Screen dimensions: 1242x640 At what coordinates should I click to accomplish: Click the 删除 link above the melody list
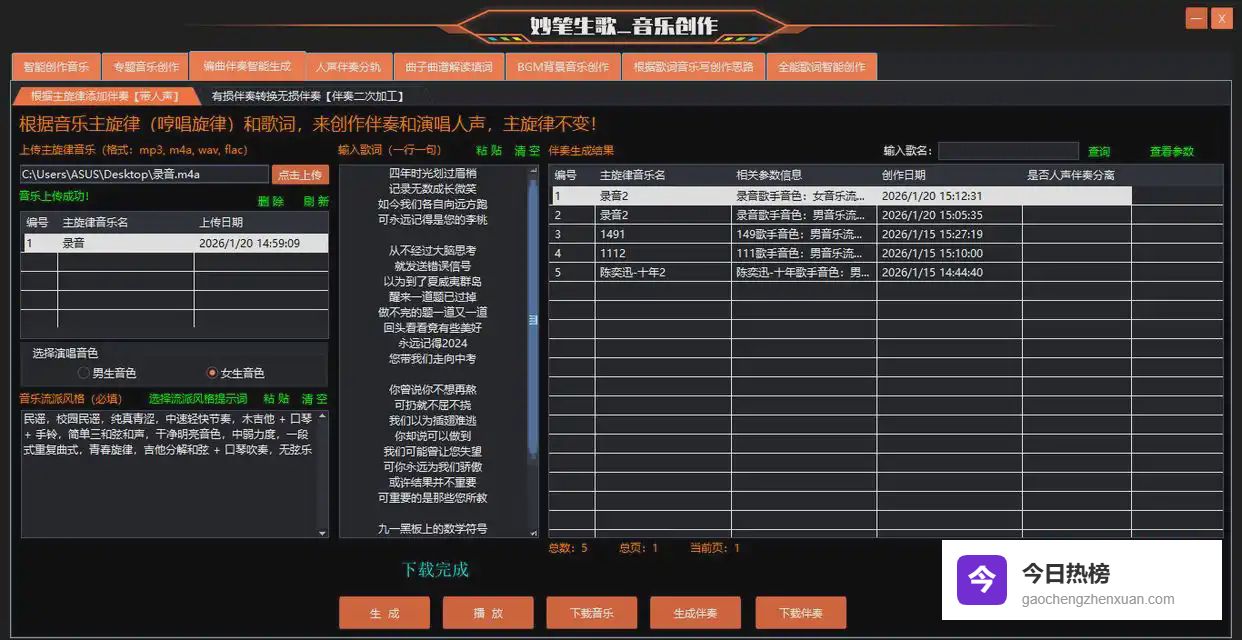click(x=270, y=201)
